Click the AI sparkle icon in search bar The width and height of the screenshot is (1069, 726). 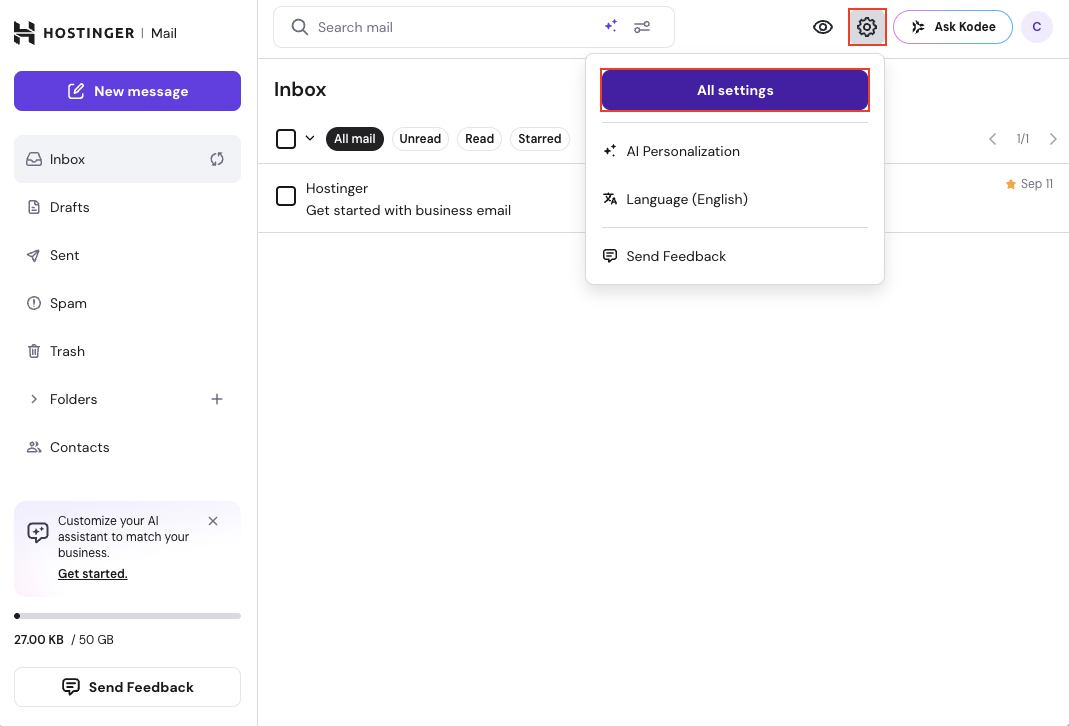[x=610, y=27]
